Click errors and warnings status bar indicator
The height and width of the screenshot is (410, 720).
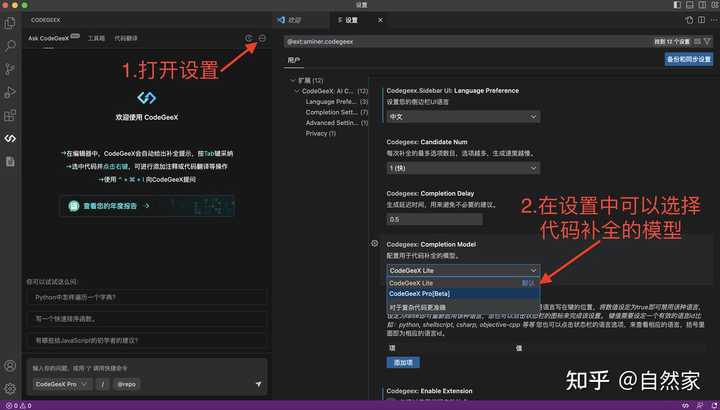pos(17,406)
